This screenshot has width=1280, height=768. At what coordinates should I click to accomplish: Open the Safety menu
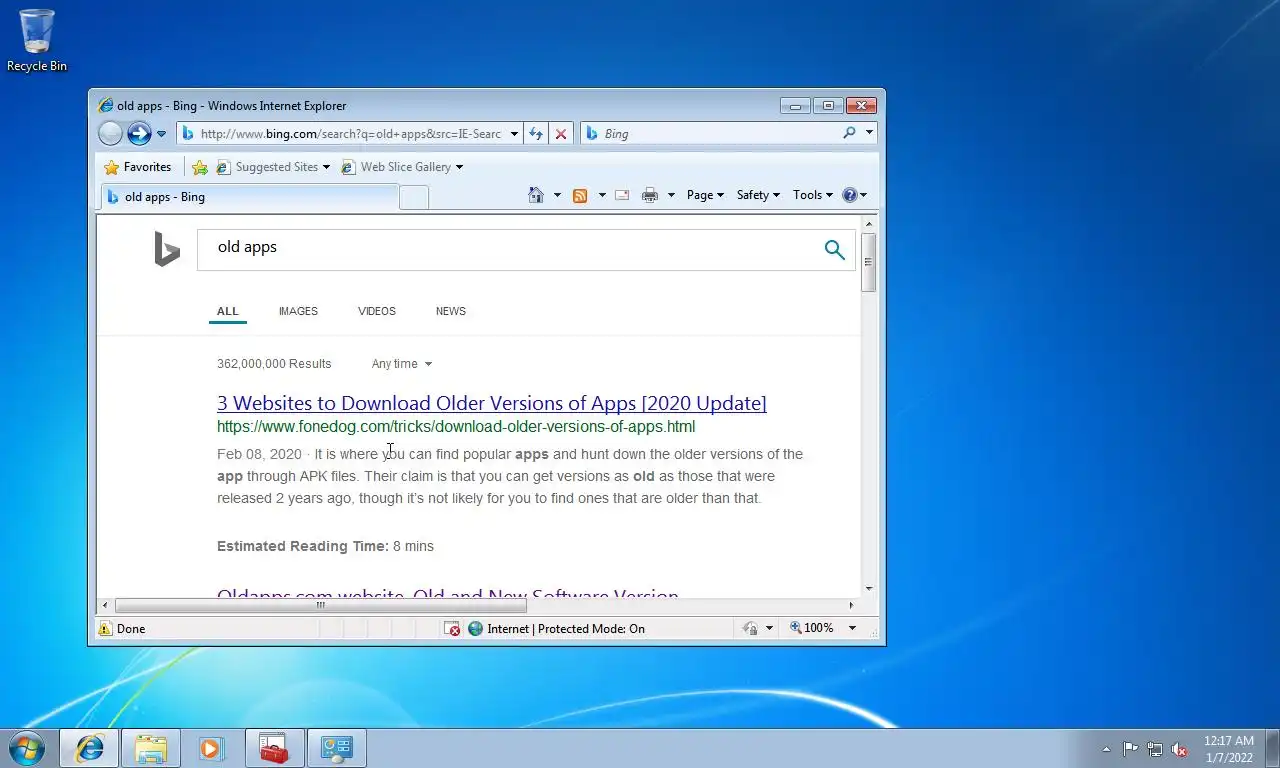(758, 195)
